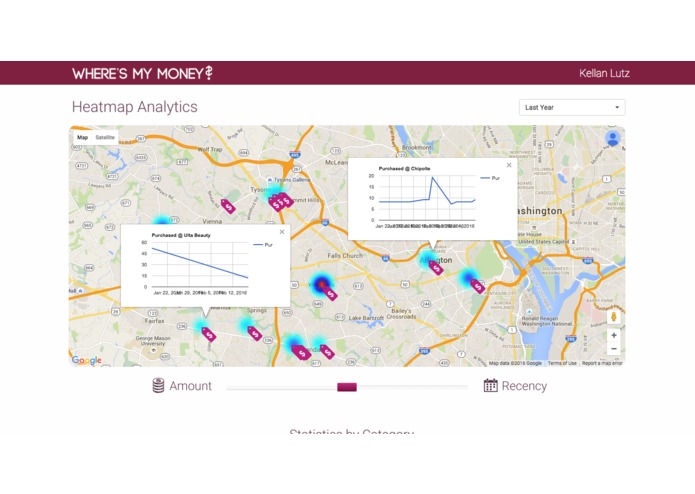695x494 pixels.
Task: Click the Recency calendar icon
Action: [490, 385]
